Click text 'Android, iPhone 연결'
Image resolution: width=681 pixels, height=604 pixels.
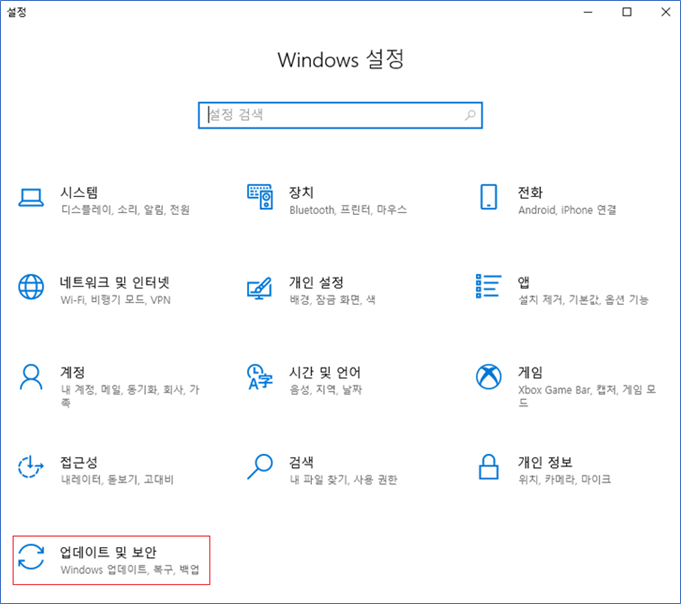pos(567,210)
